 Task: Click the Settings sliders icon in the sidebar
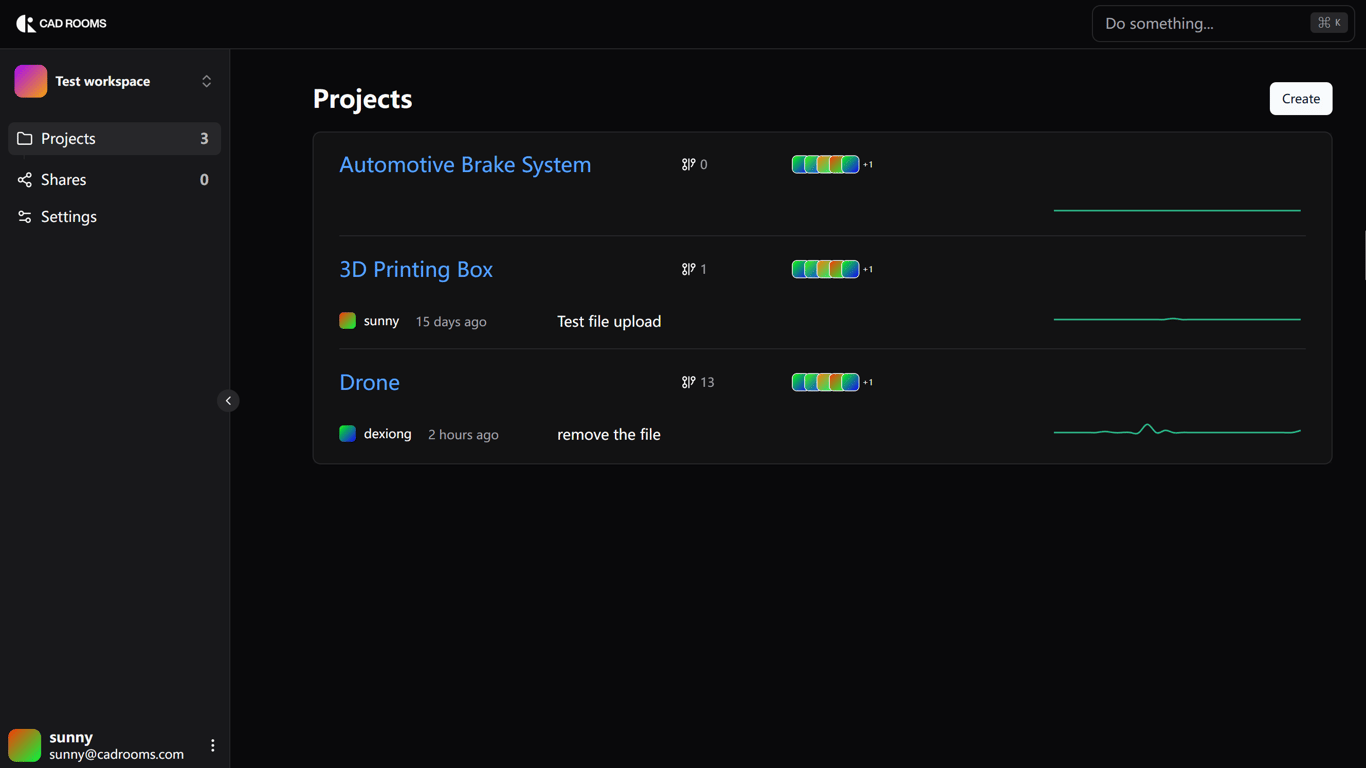25,217
